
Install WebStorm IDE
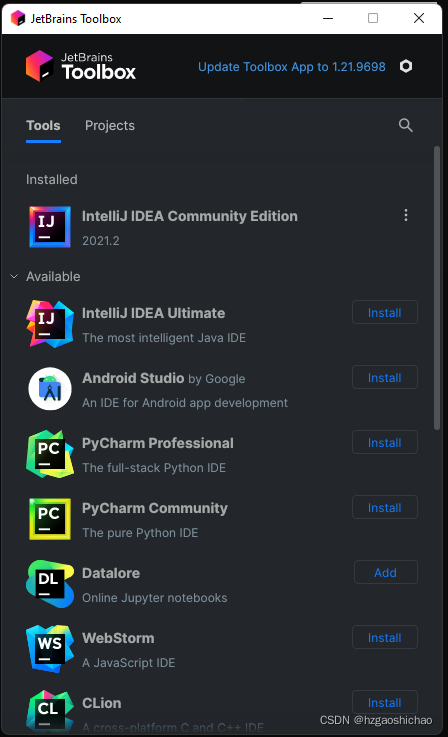(x=385, y=637)
